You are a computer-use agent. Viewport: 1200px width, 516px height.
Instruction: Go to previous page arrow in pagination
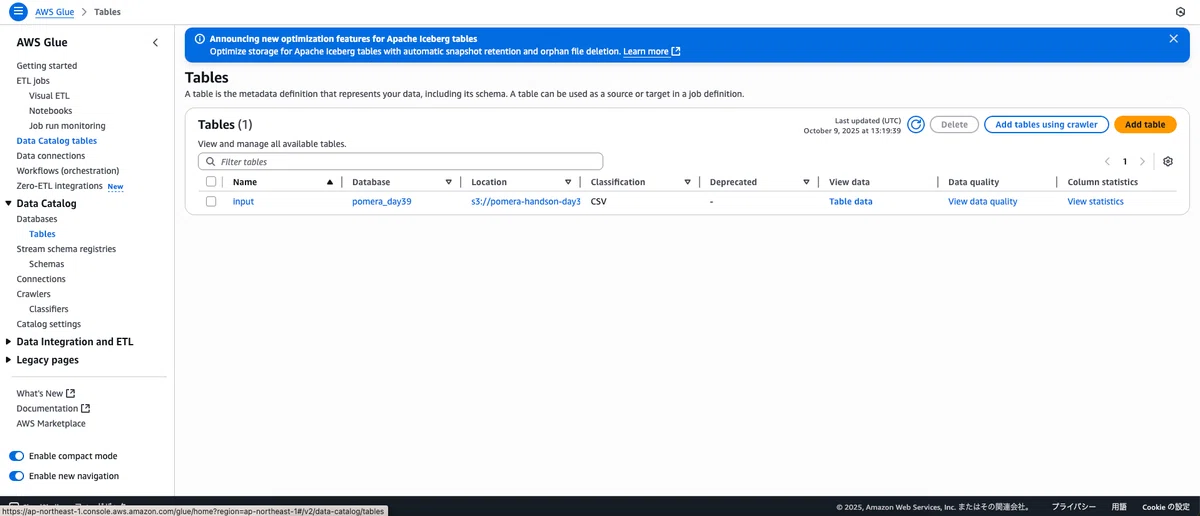click(x=1107, y=161)
